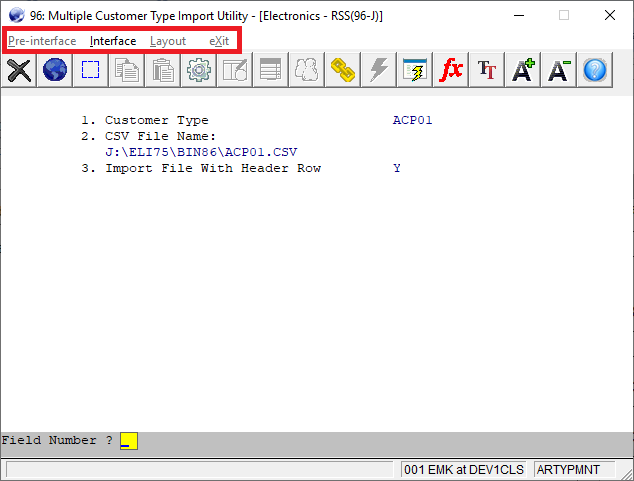The width and height of the screenshot is (634, 481).
Task: Click the 001 EMK at DEV1CLS status entry
Action: pyautogui.click(x=464, y=470)
